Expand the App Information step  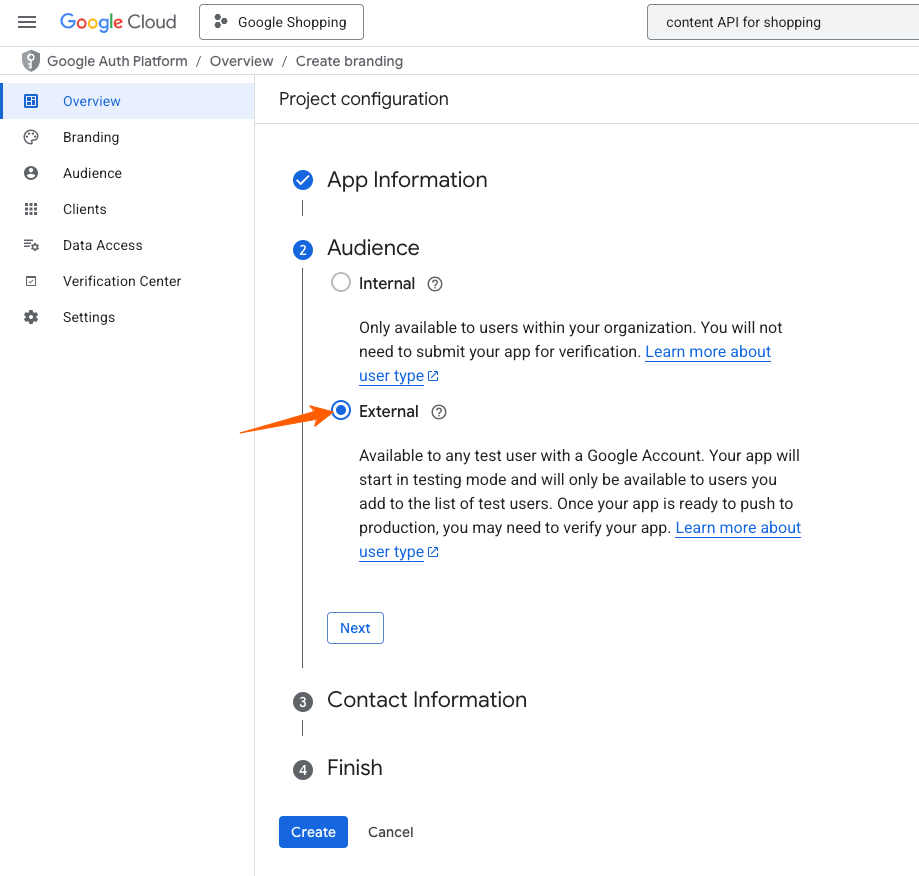pyautogui.click(x=407, y=180)
